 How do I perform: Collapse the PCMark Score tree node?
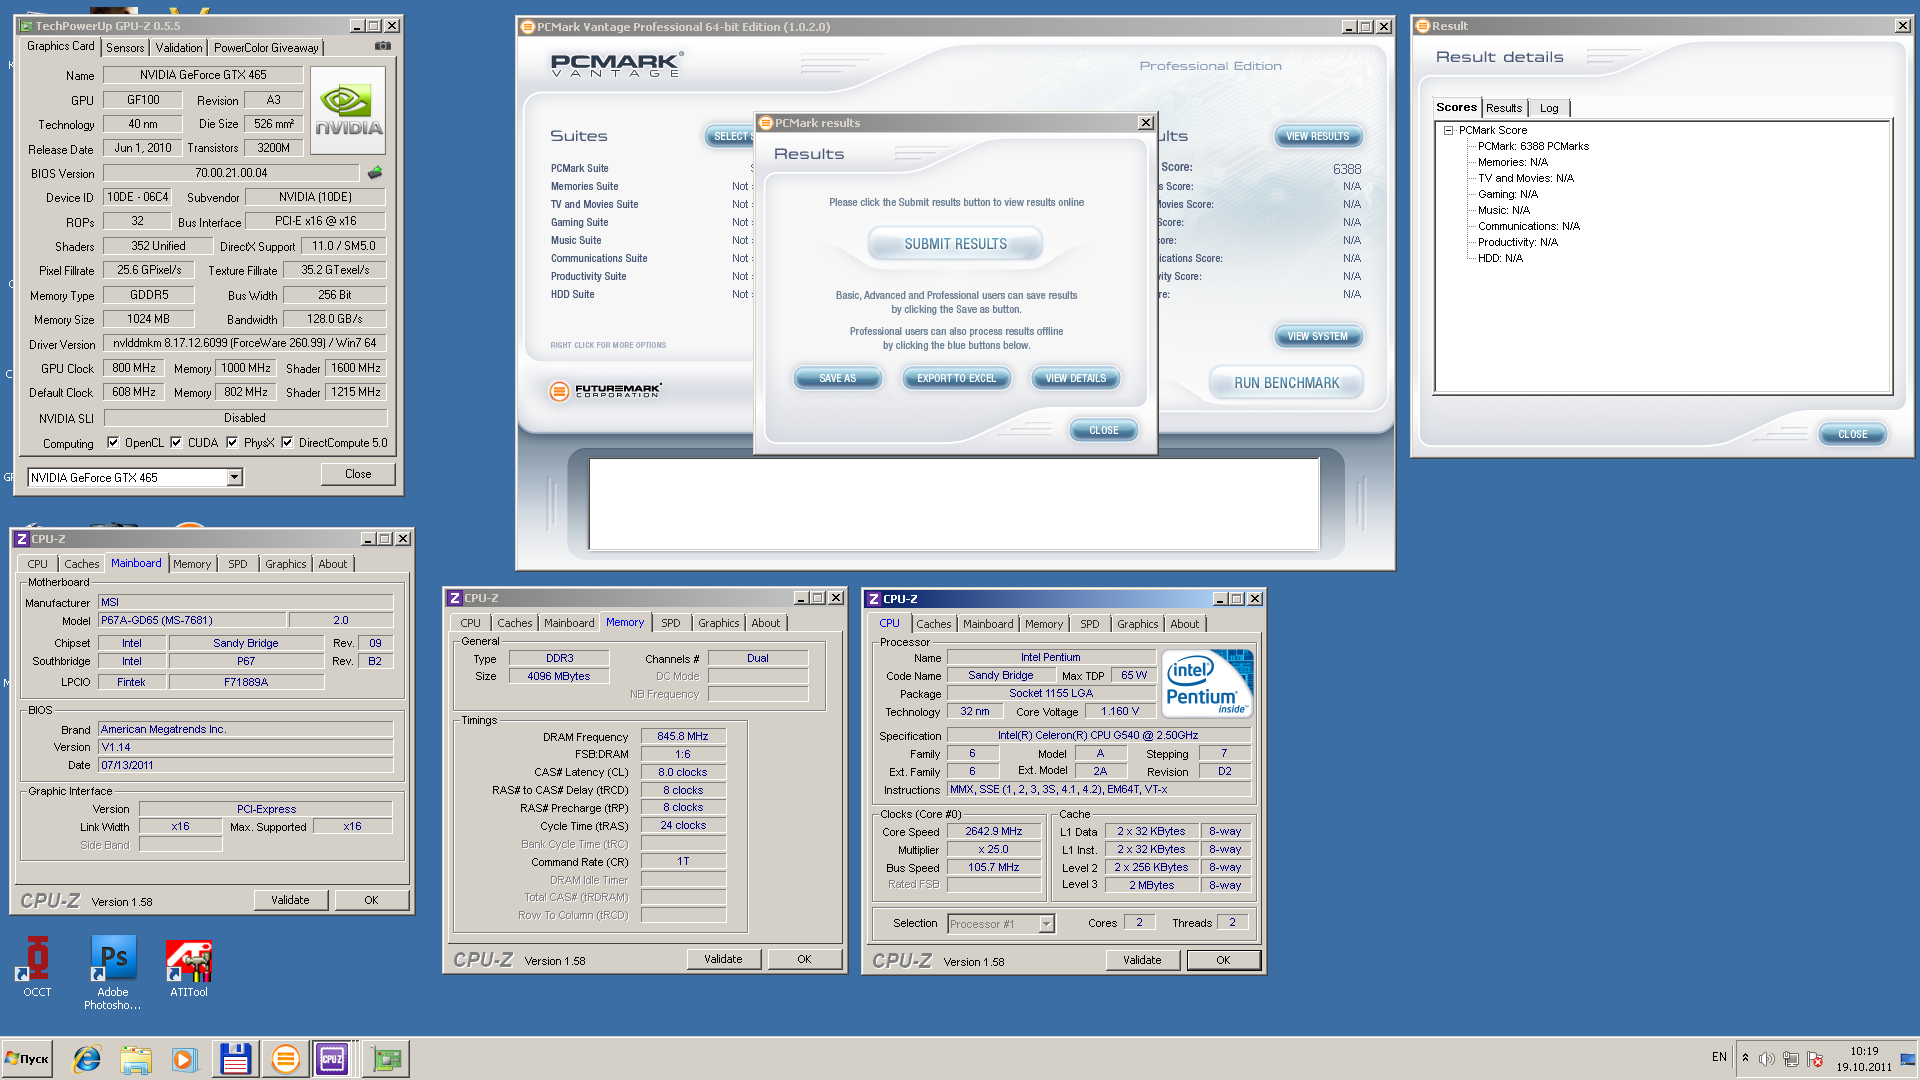point(1447,130)
